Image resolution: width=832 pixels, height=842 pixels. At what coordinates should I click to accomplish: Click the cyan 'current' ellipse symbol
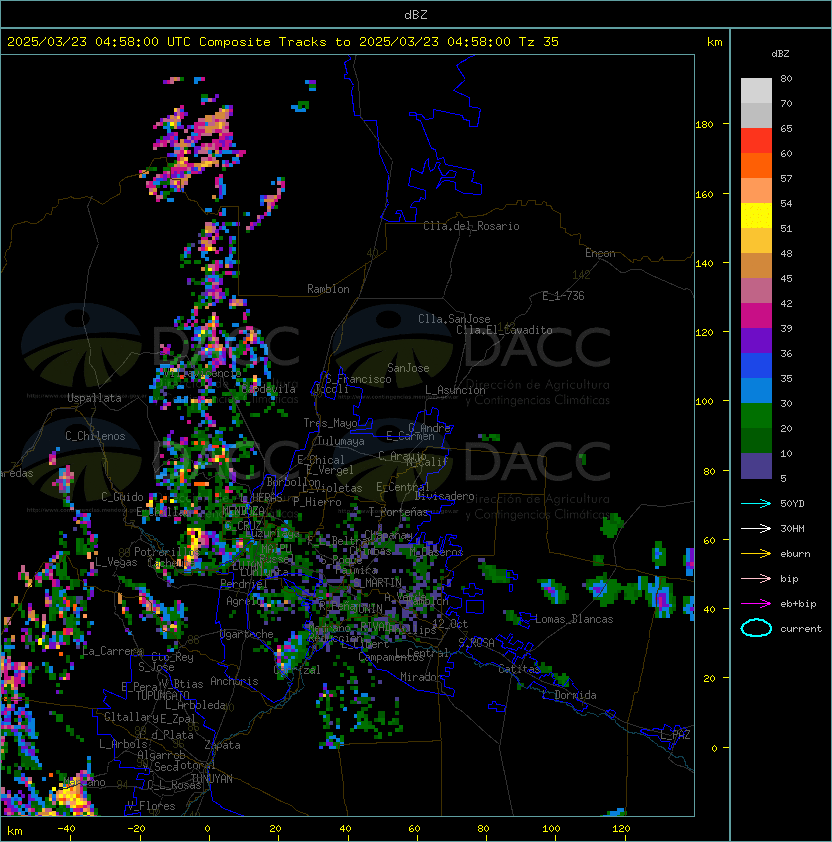(x=756, y=628)
